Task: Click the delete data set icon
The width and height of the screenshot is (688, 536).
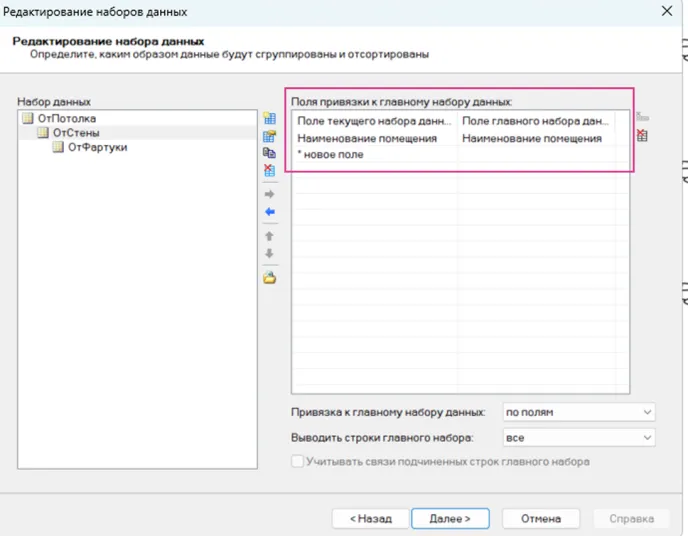Action: point(268,171)
